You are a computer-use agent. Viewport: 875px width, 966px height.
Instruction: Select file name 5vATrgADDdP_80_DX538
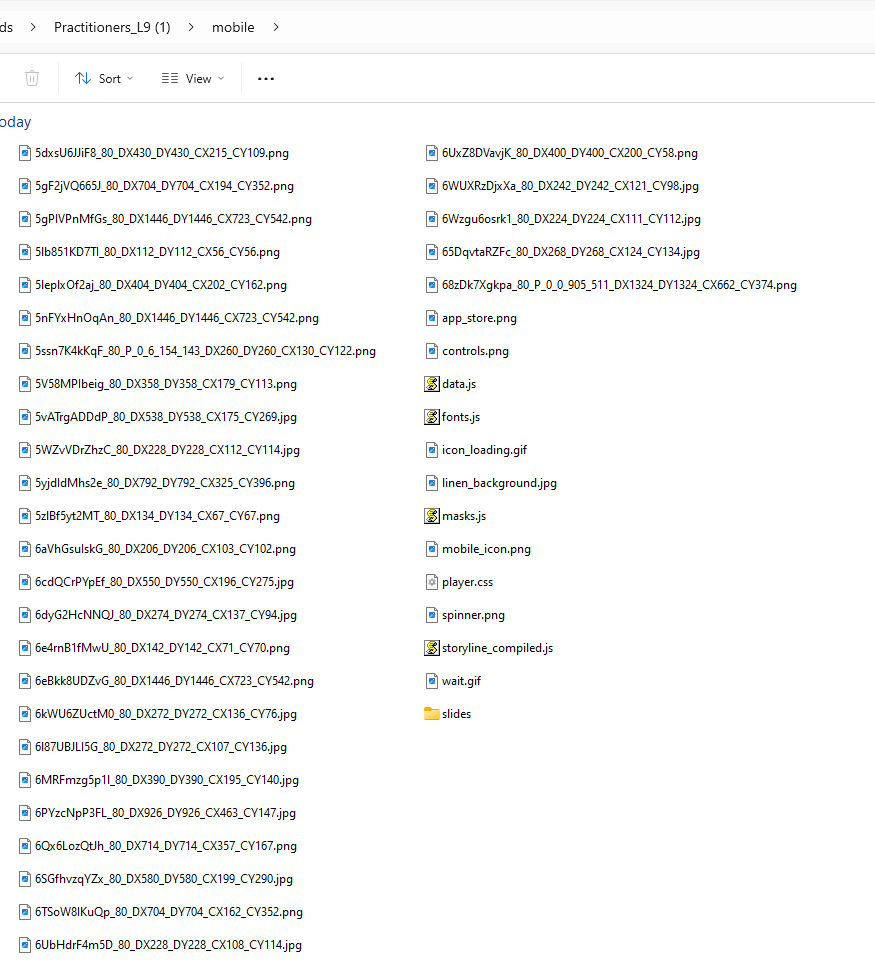click(166, 416)
